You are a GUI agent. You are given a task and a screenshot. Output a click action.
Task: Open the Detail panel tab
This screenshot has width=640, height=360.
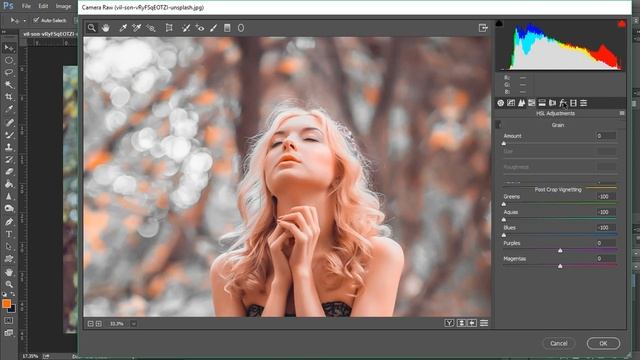(x=521, y=103)
